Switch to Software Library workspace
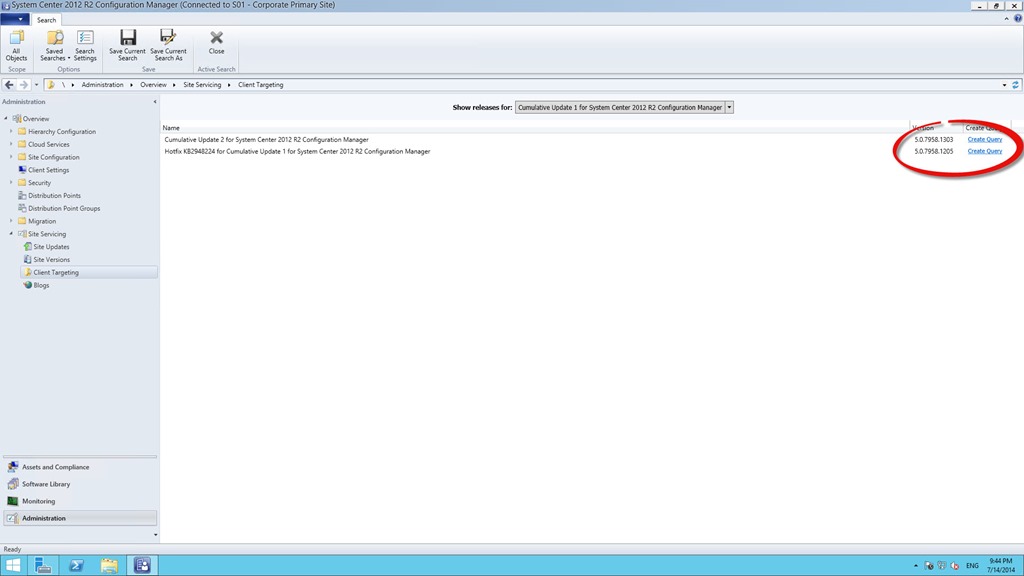The width and height of the screenshot is (1024, 576). 46,484
